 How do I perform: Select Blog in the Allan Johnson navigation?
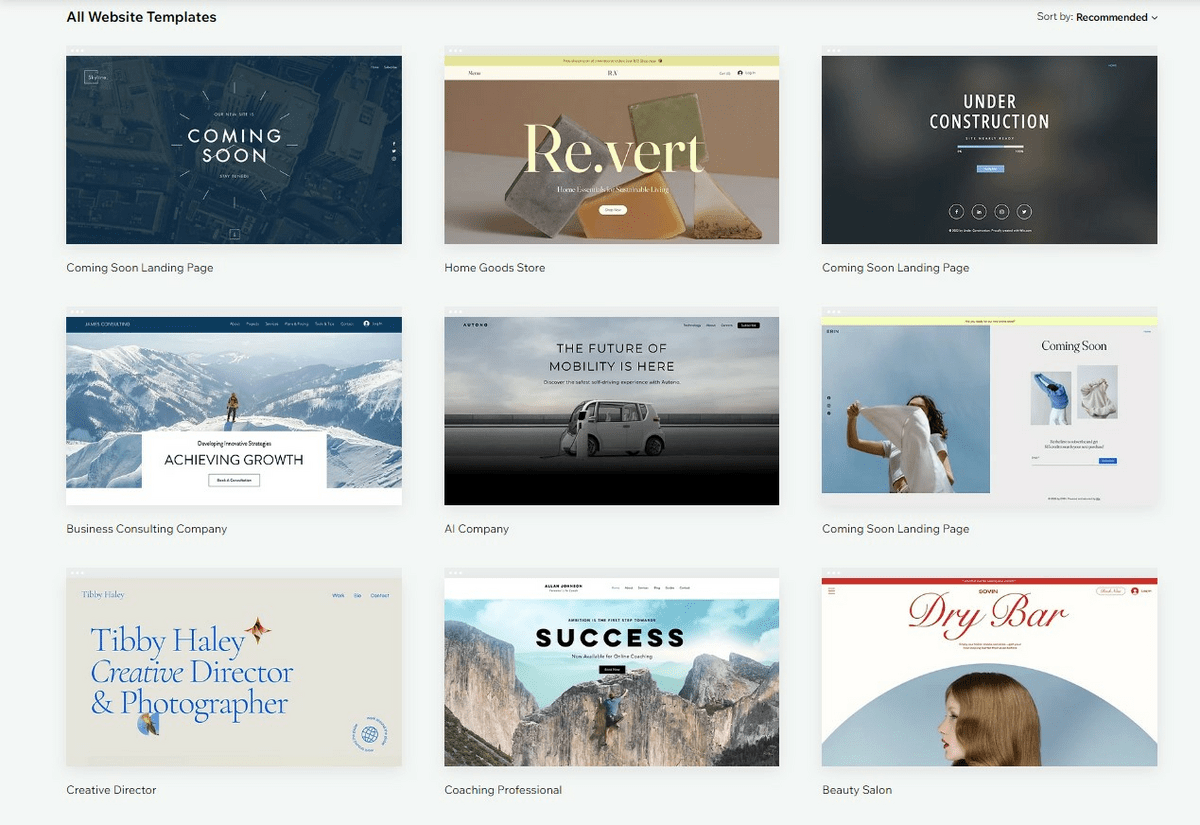657,588
